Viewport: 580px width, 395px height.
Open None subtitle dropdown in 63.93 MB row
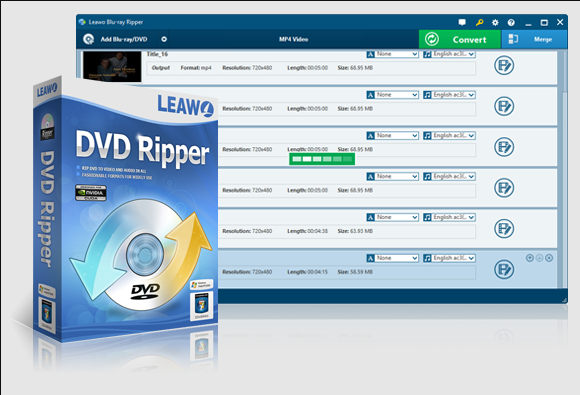[397, 217]
